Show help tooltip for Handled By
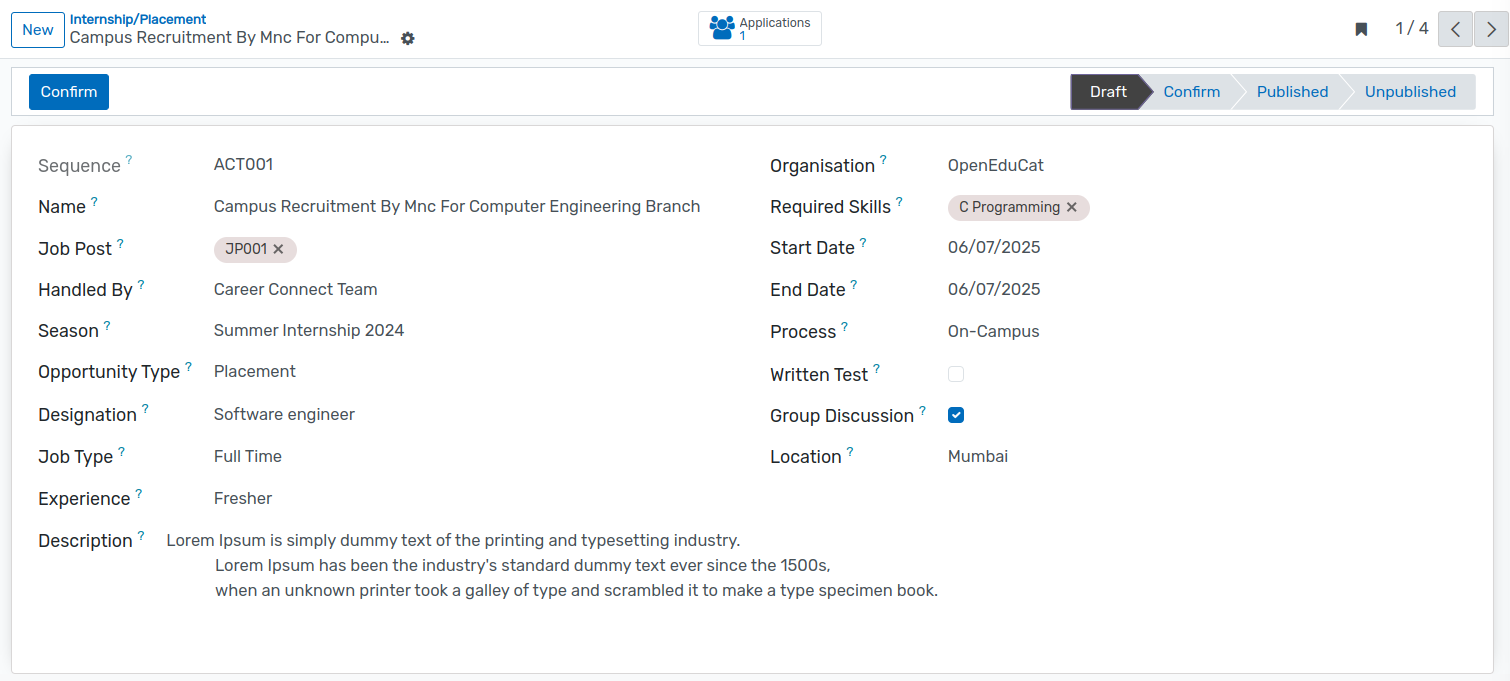The width and height of the screenshot is (1510, 681). [x=141, y=285]
